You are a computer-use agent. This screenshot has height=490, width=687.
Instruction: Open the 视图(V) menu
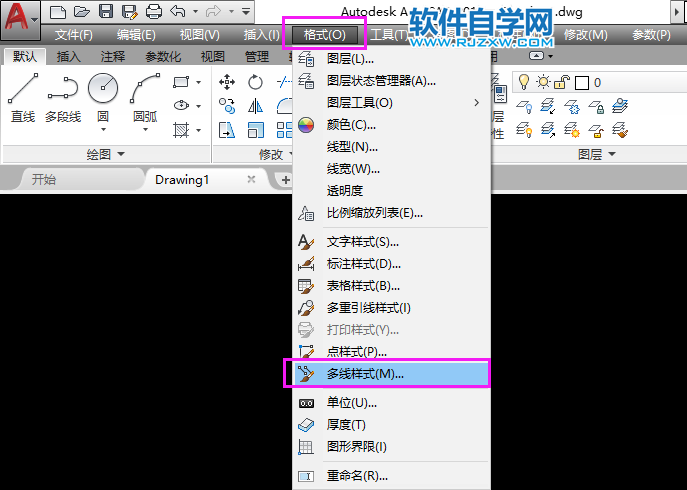[199, 35]
